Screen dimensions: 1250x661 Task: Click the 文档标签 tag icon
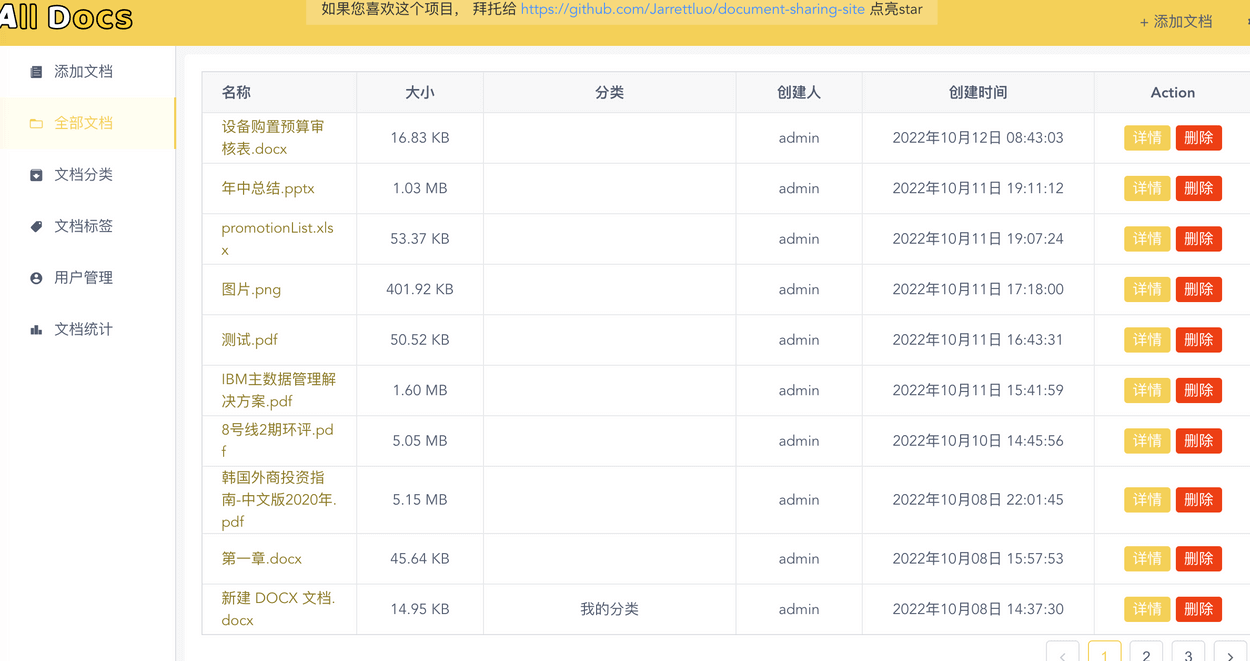(x=36, y=227)
